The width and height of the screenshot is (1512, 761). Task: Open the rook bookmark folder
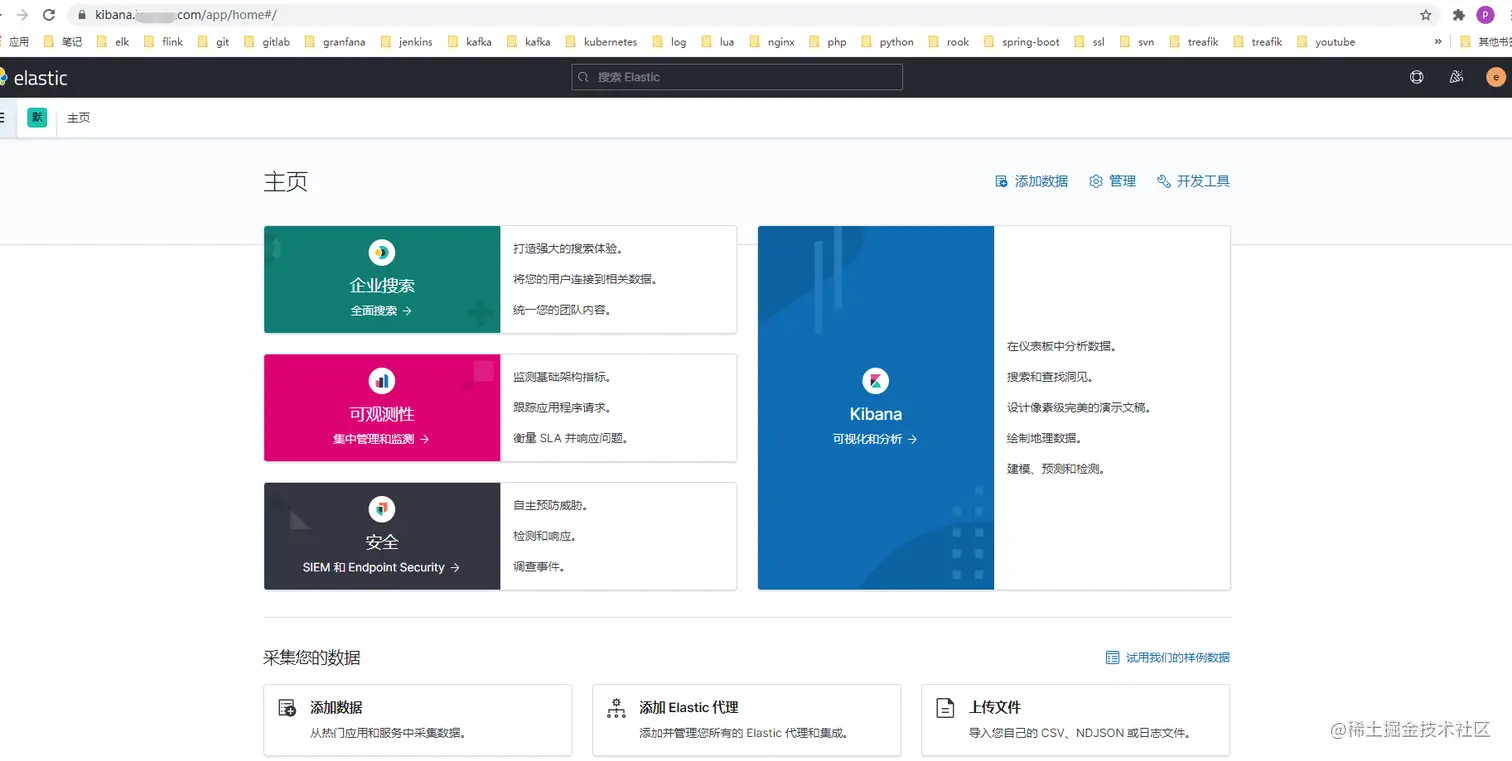tap(949, 42)
